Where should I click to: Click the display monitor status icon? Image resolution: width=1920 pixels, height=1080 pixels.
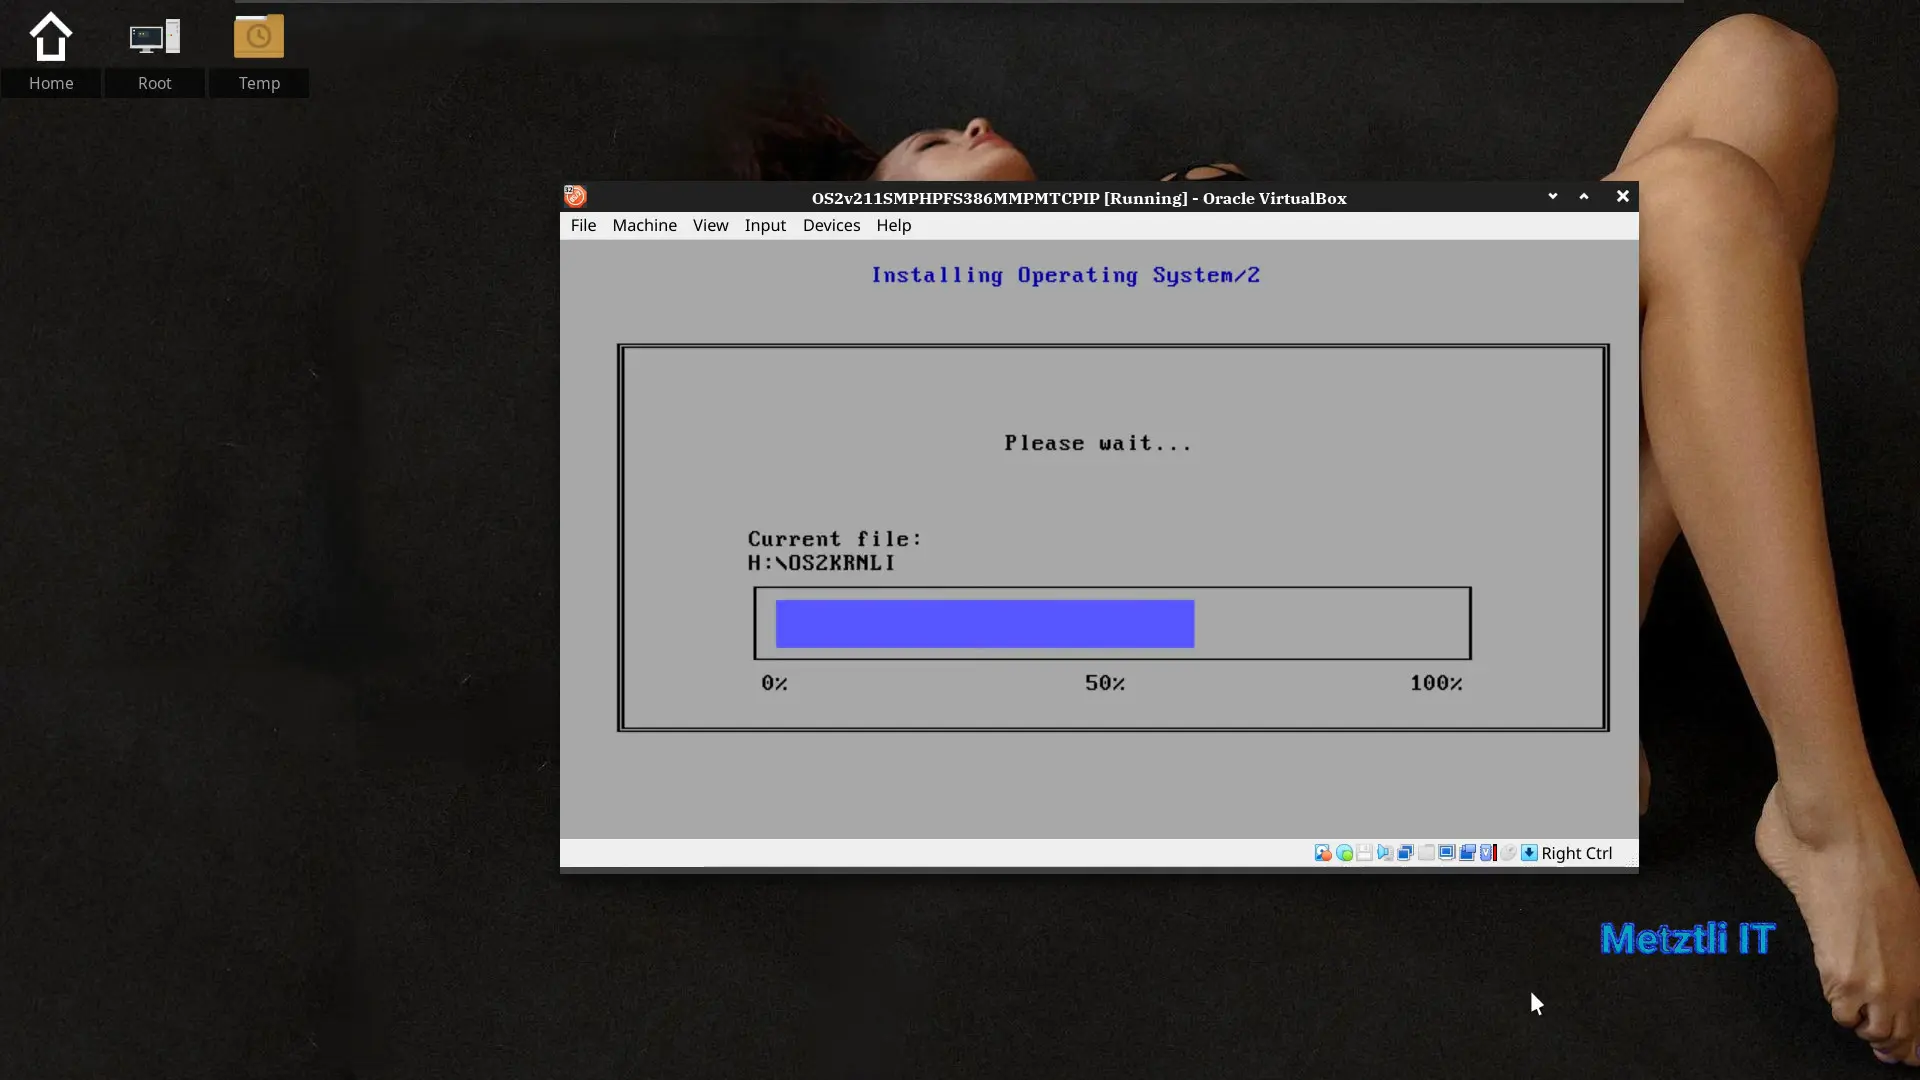(1447, 853)
